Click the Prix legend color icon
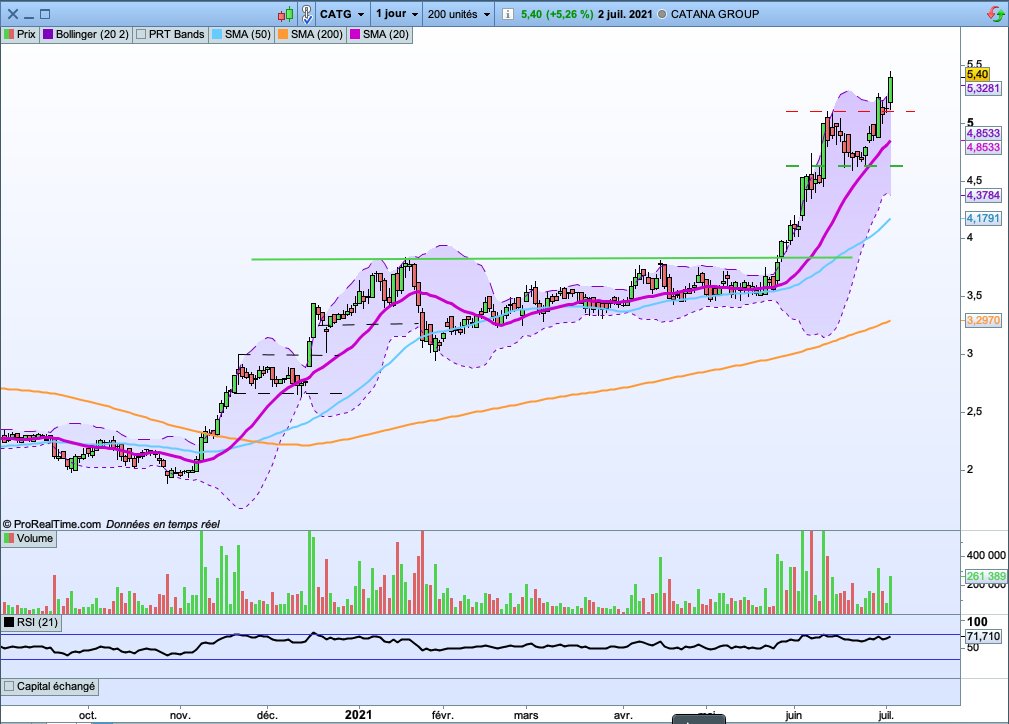Image resolution: width=1009 pixels, height=724 pixels. [x=11, y=33]
